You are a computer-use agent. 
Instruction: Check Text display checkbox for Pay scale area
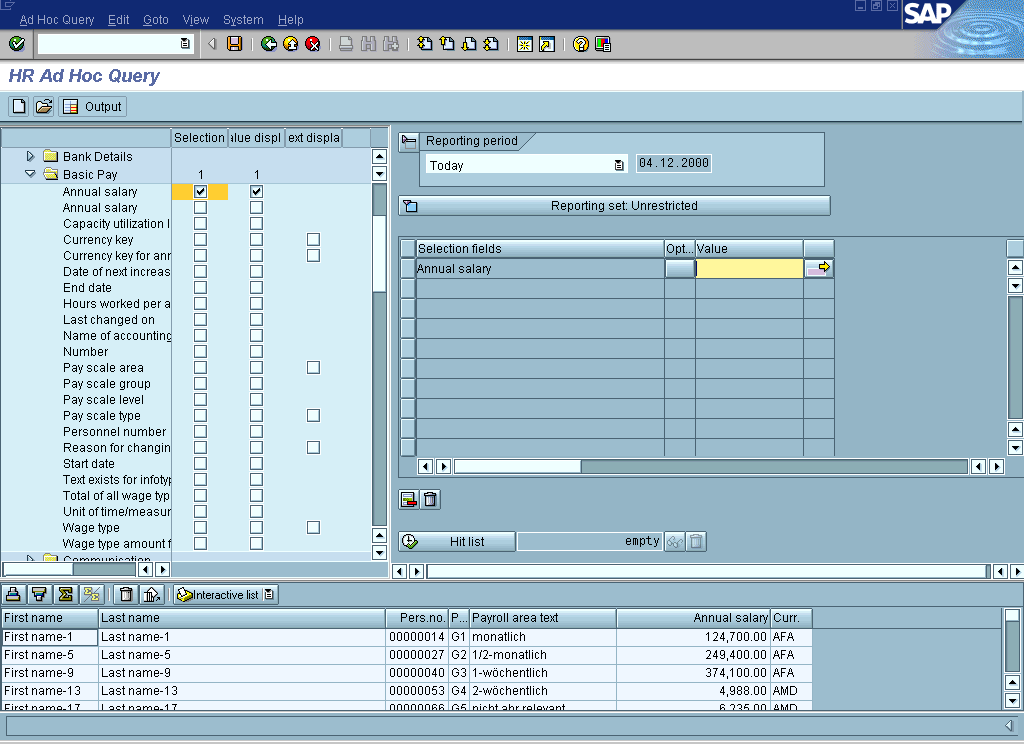click(x=313, y=368)
